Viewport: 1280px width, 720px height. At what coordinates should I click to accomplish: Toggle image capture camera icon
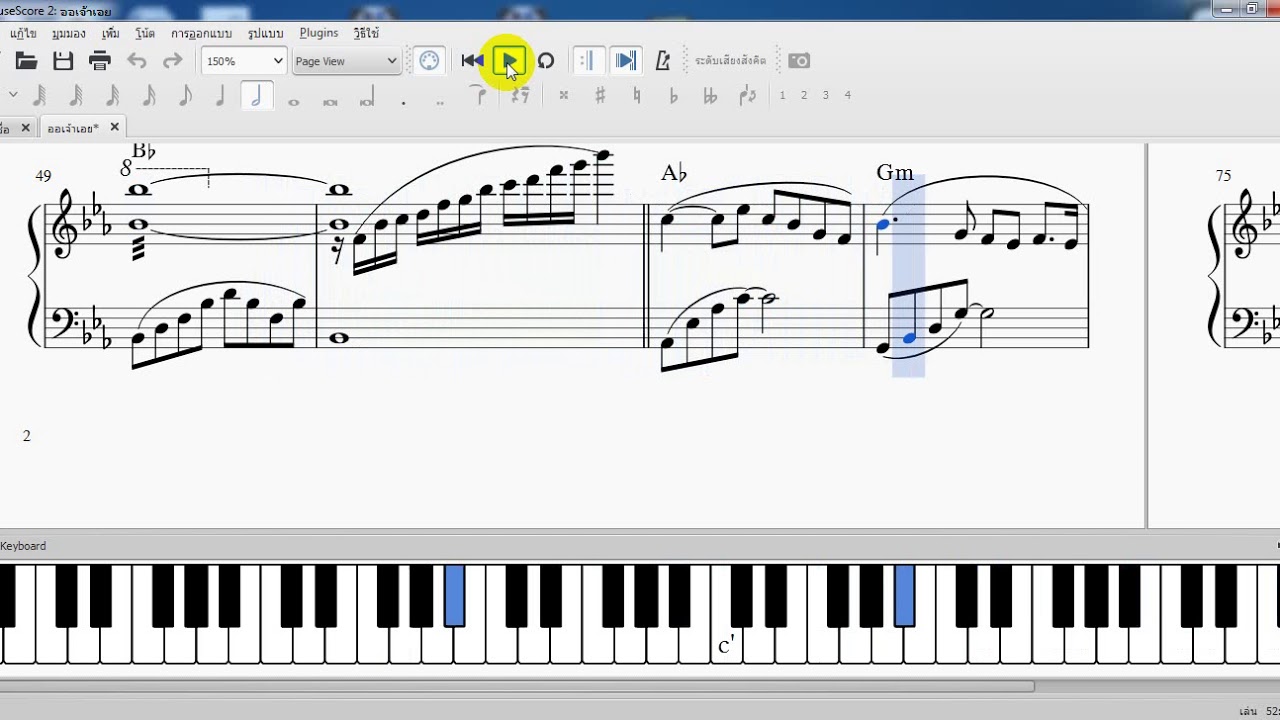point(799,61)
